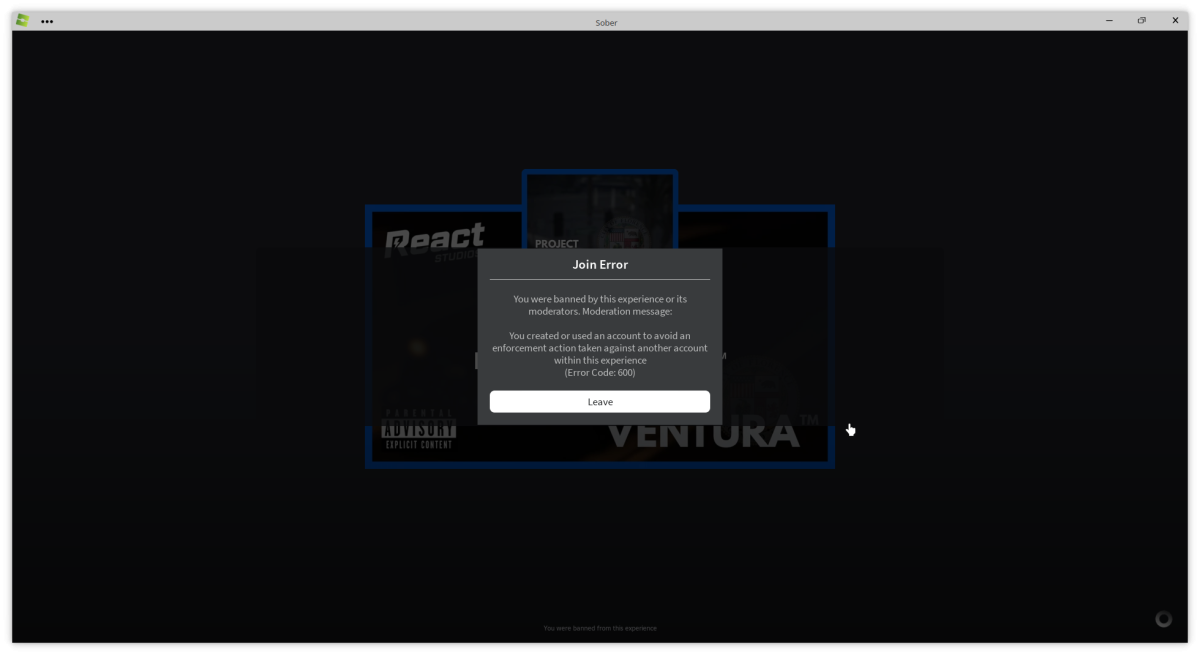Click the divider line under Join Error

(x=600, y=279)
